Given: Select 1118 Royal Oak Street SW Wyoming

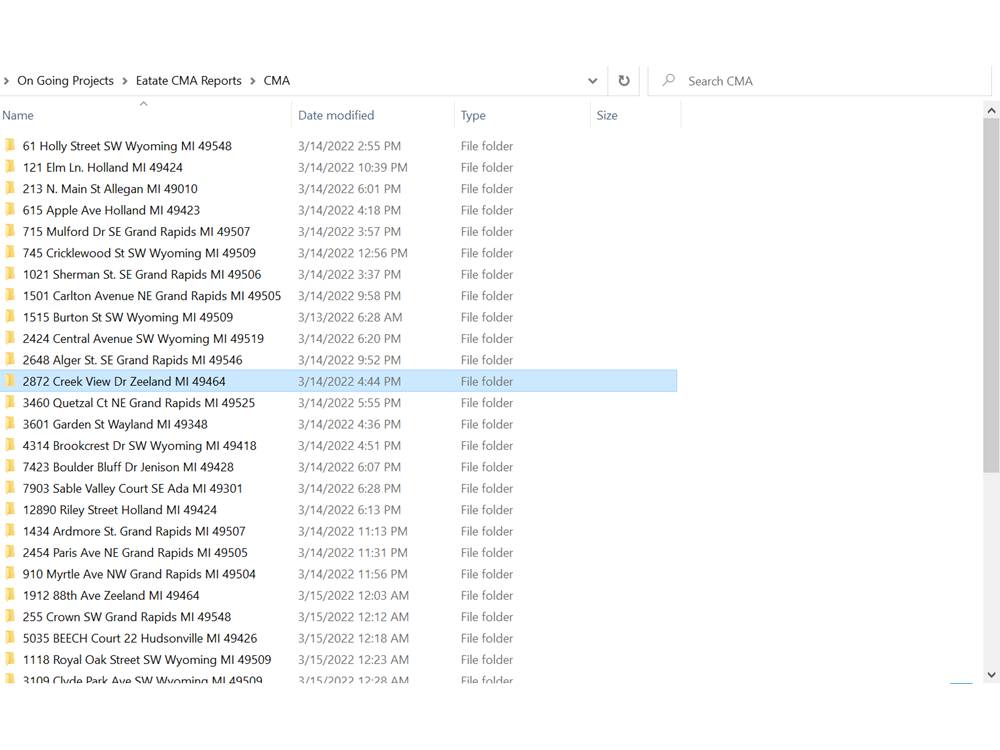Looking at the screenshot, I should coord(147,659).
